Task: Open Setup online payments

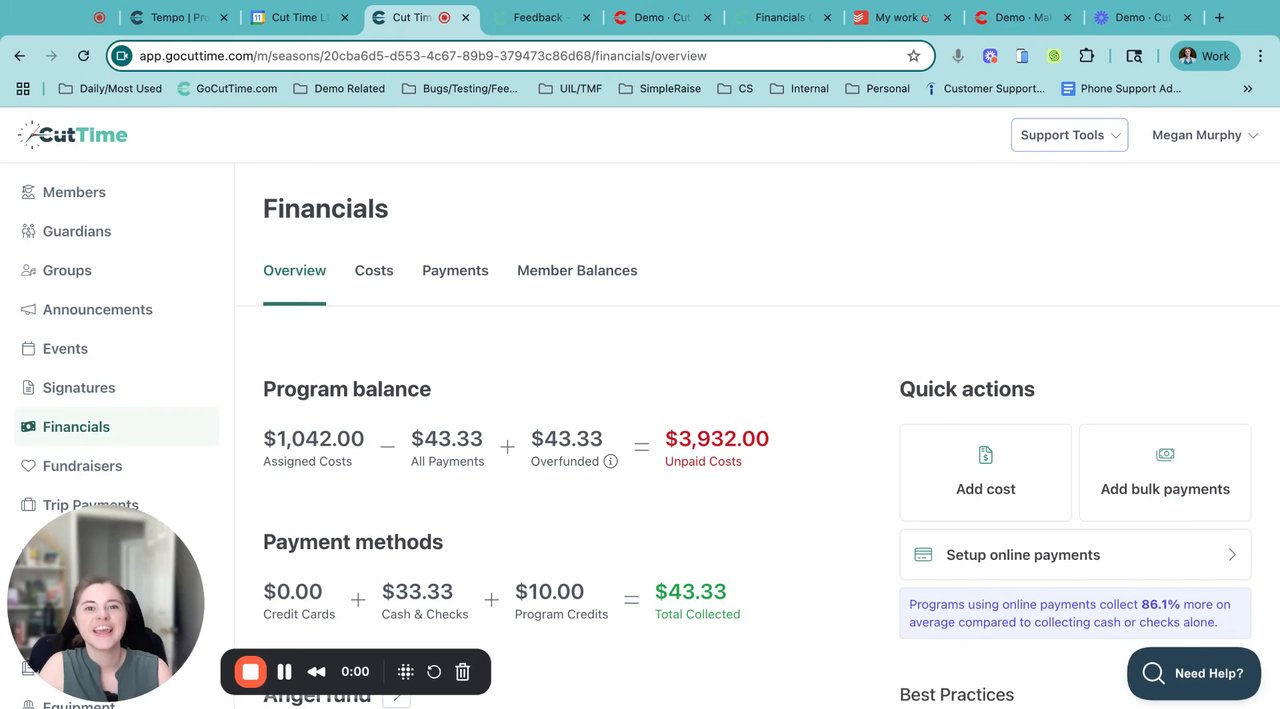Action: tap(1075, 555)
